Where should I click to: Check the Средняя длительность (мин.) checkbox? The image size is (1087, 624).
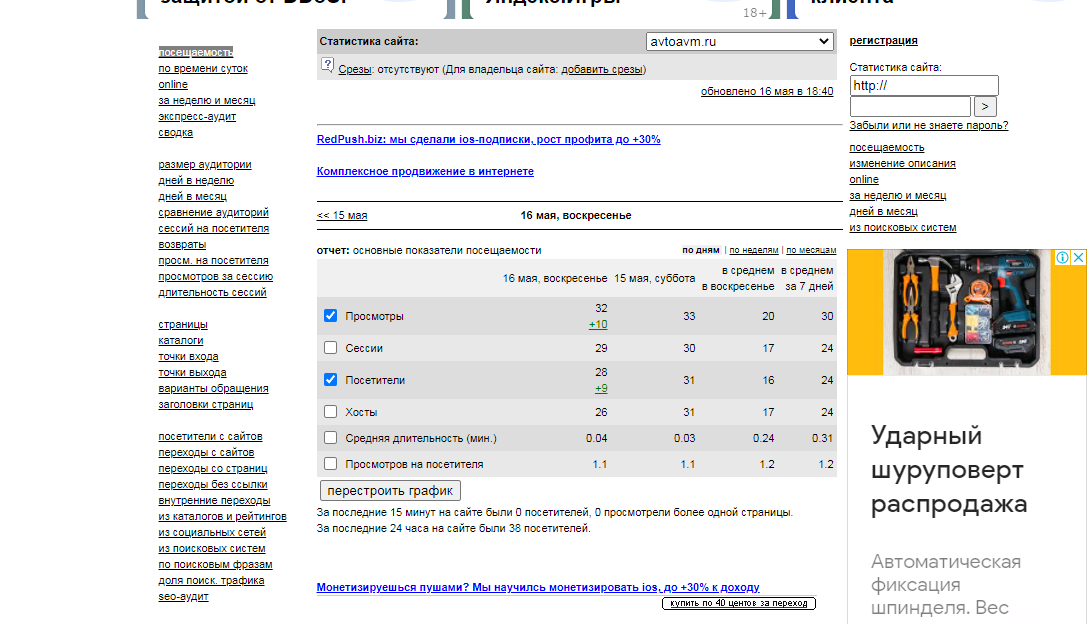(x=331, y=437)
